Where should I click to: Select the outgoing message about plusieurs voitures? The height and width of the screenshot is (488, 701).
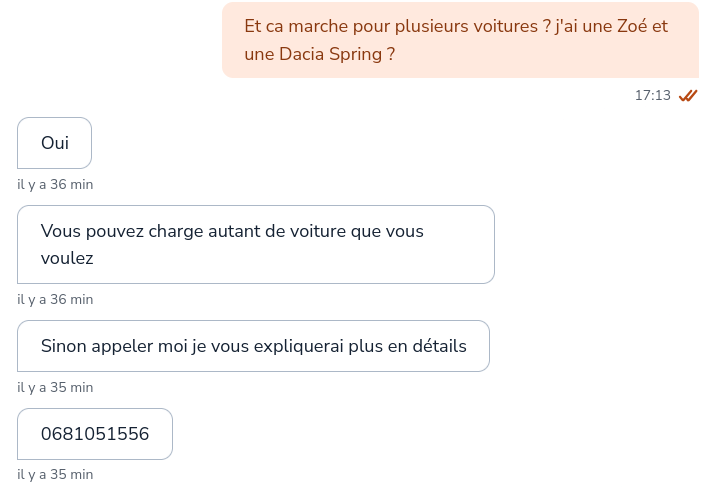click(460, 40)
